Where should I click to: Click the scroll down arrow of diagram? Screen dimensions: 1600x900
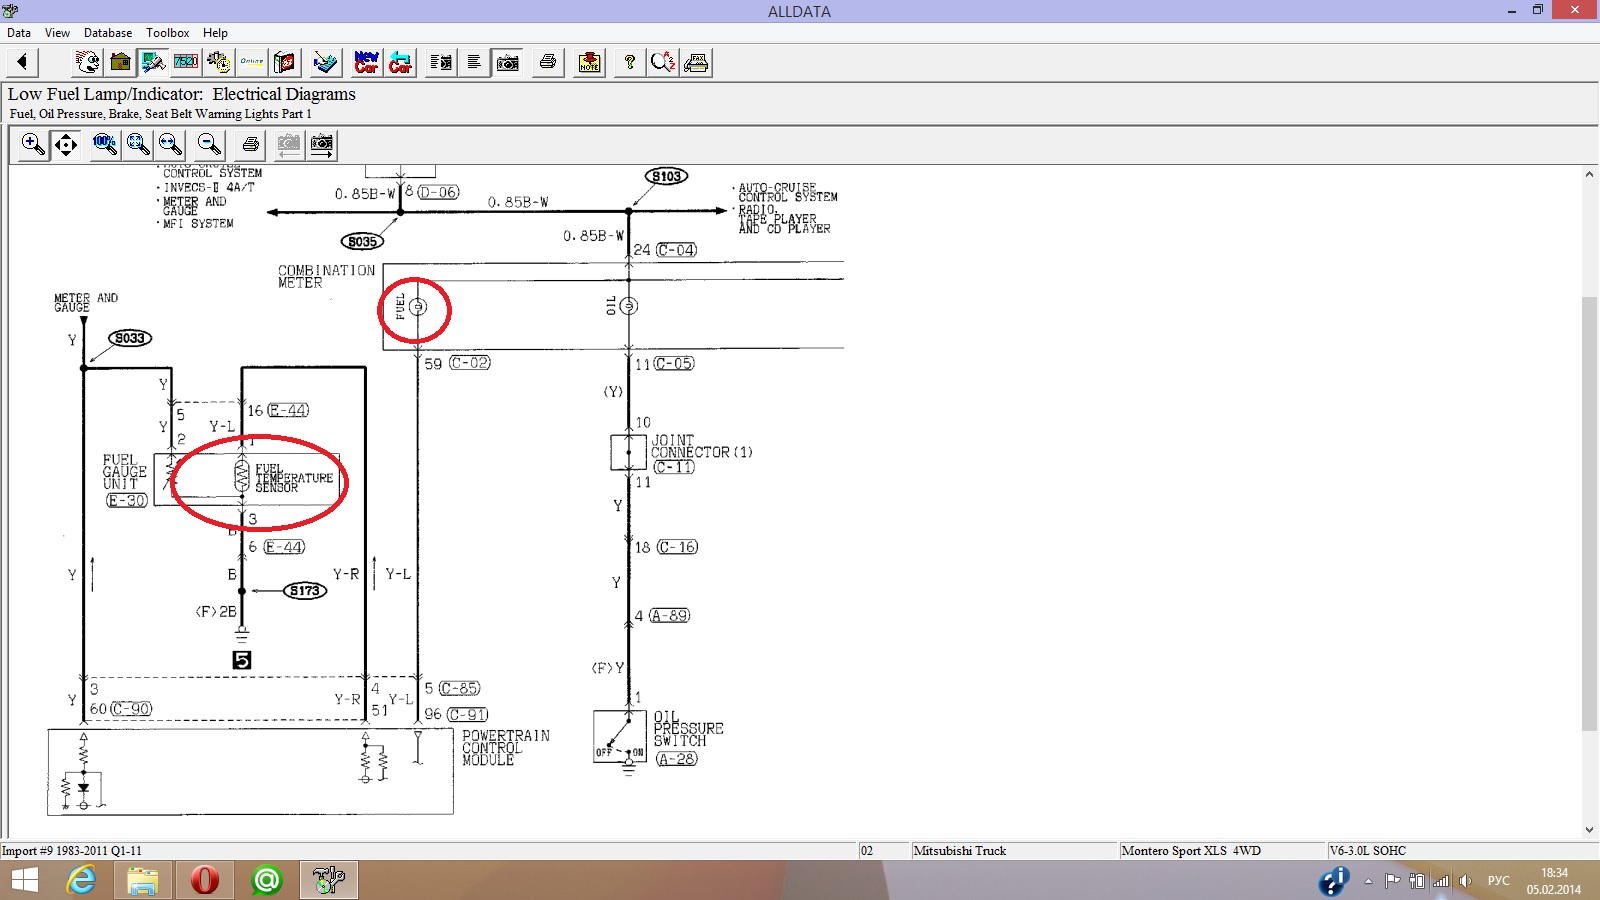1589,829
